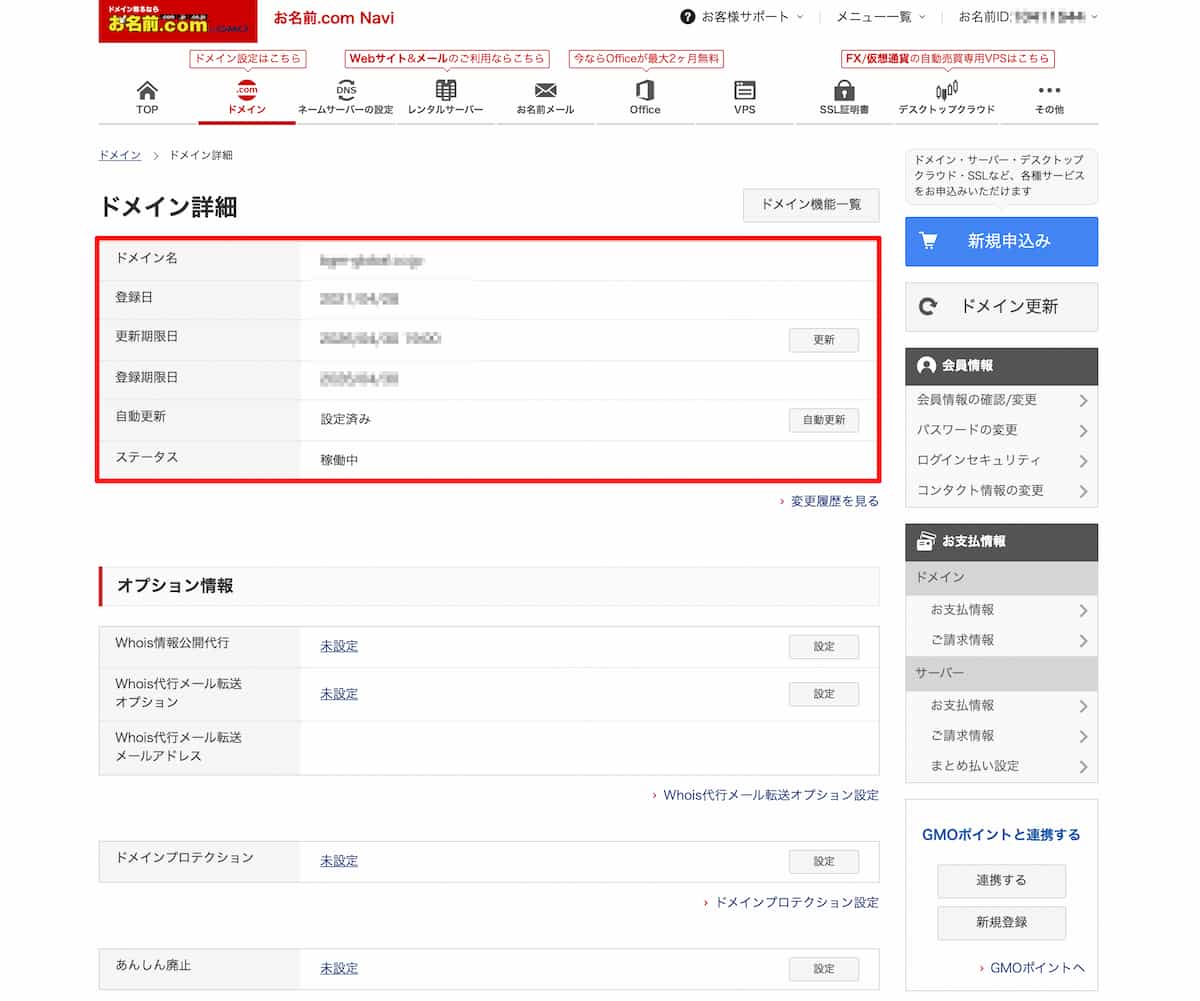Open the 変更履歴を見る link
This screenshot has height=1001, width=1200.
point(834,501)
